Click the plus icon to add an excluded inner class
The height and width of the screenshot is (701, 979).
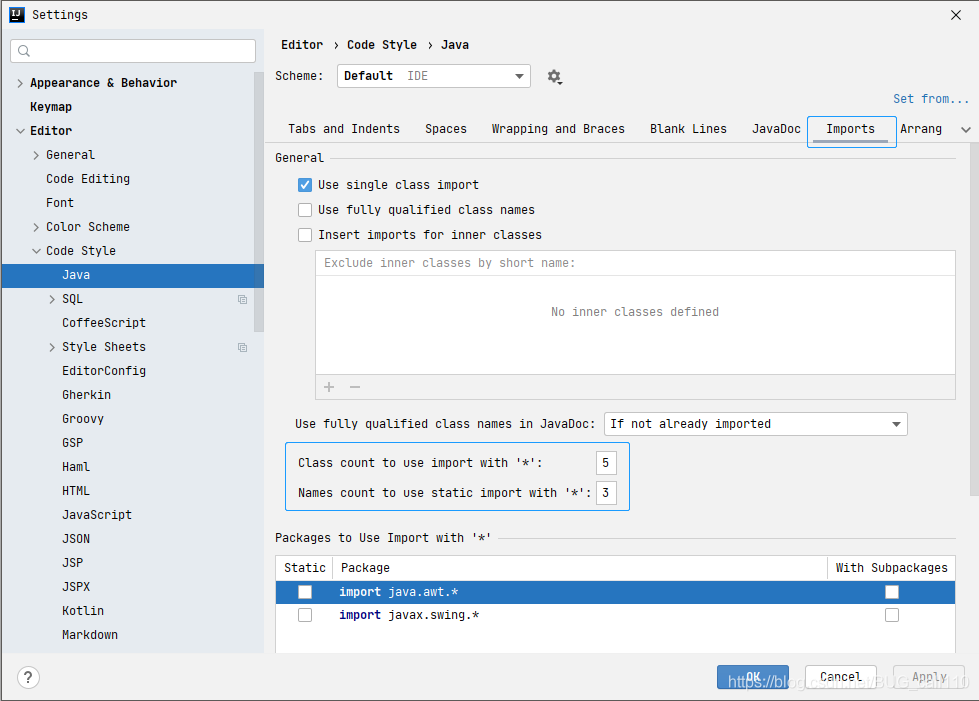tap(328, 386)
